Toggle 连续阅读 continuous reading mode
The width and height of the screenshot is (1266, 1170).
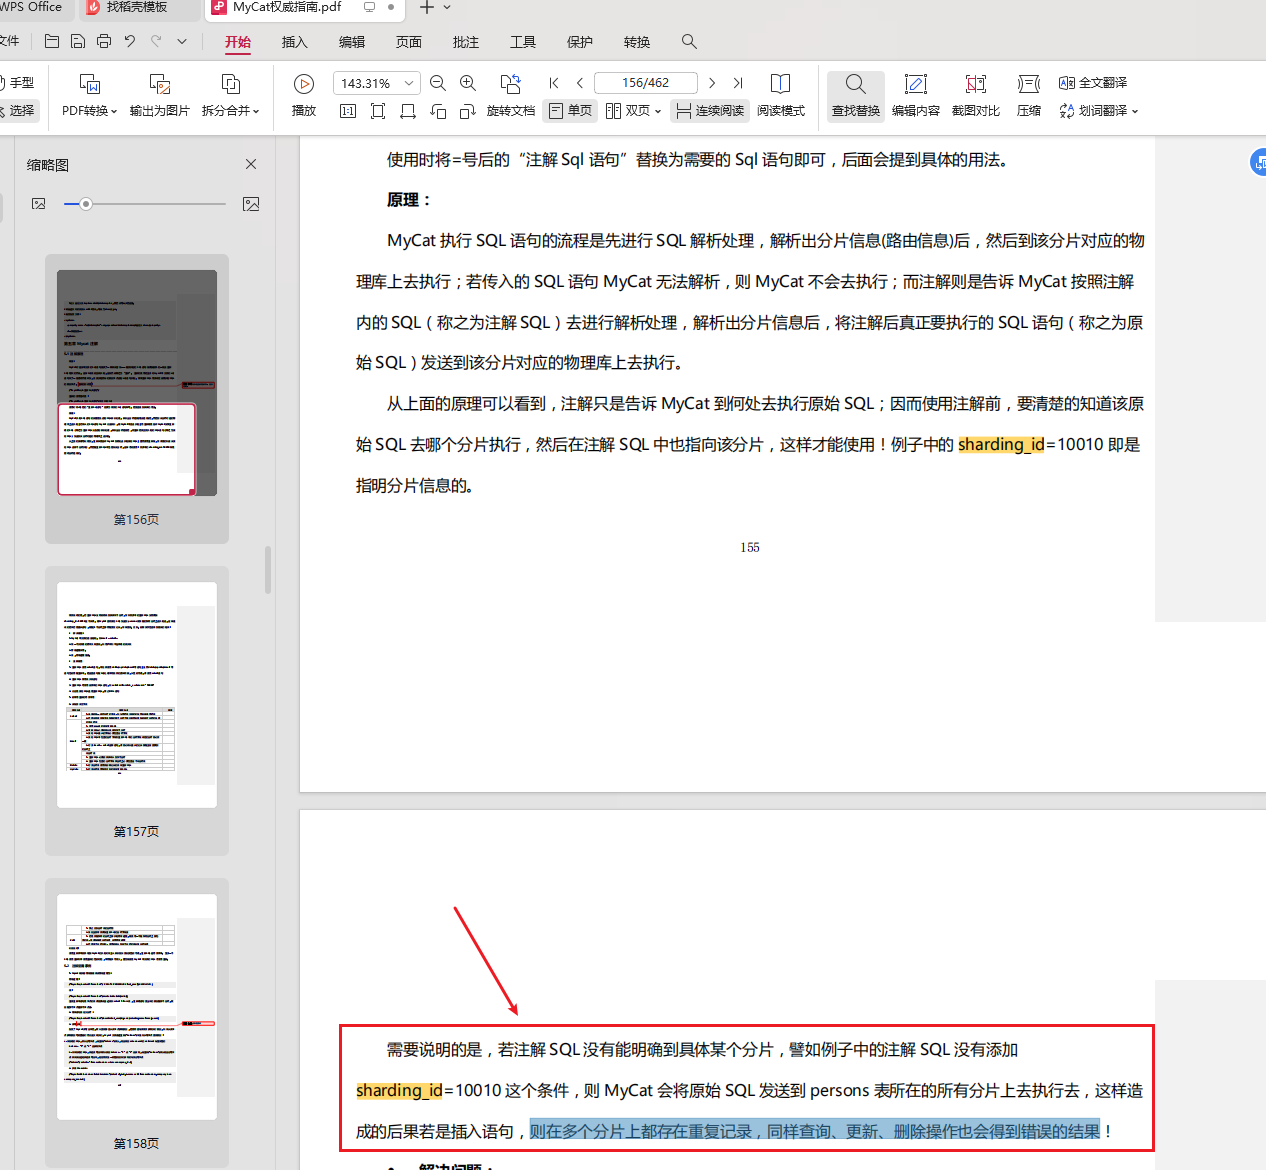coord(709,111)
